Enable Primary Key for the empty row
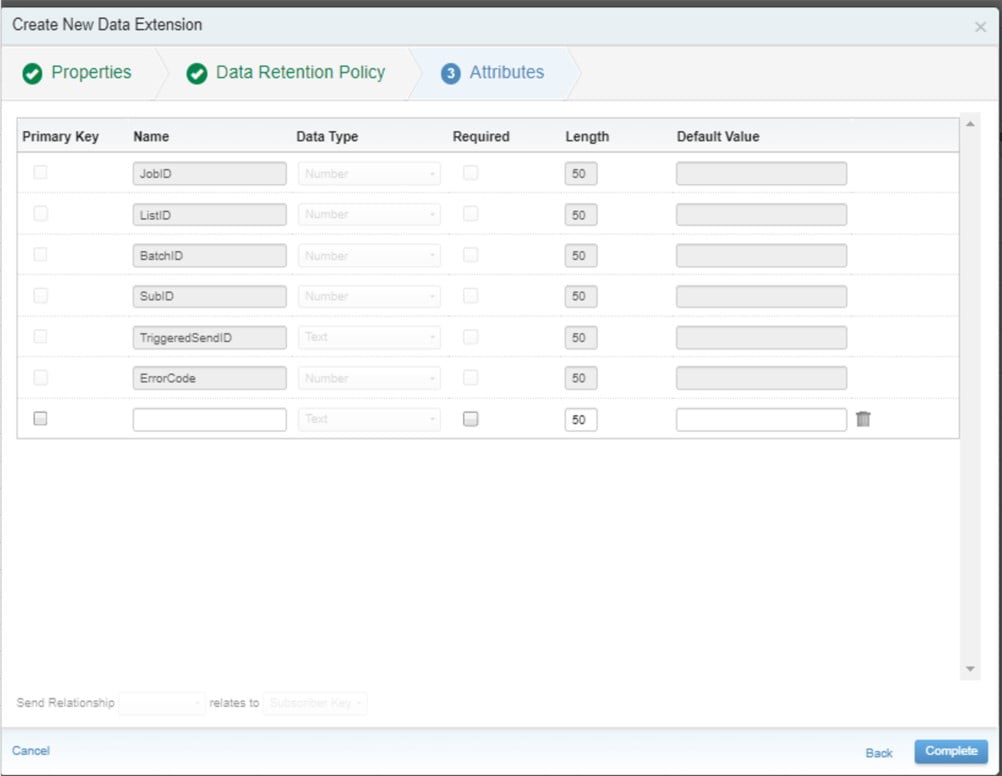 [40, 419]
